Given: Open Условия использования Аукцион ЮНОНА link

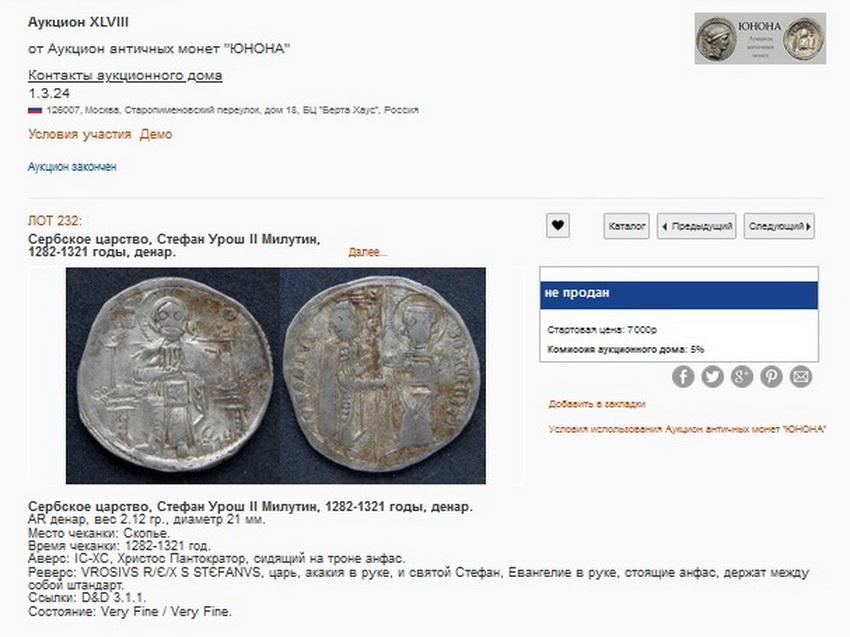Looking at the screenshot, I should 687,429.
